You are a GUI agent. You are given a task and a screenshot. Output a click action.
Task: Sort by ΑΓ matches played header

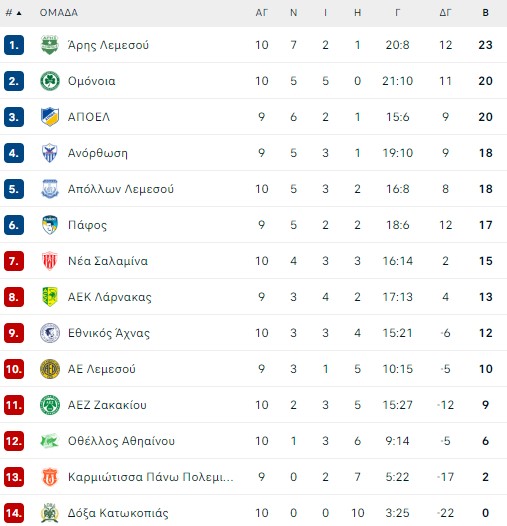click(x=261, y=13)
